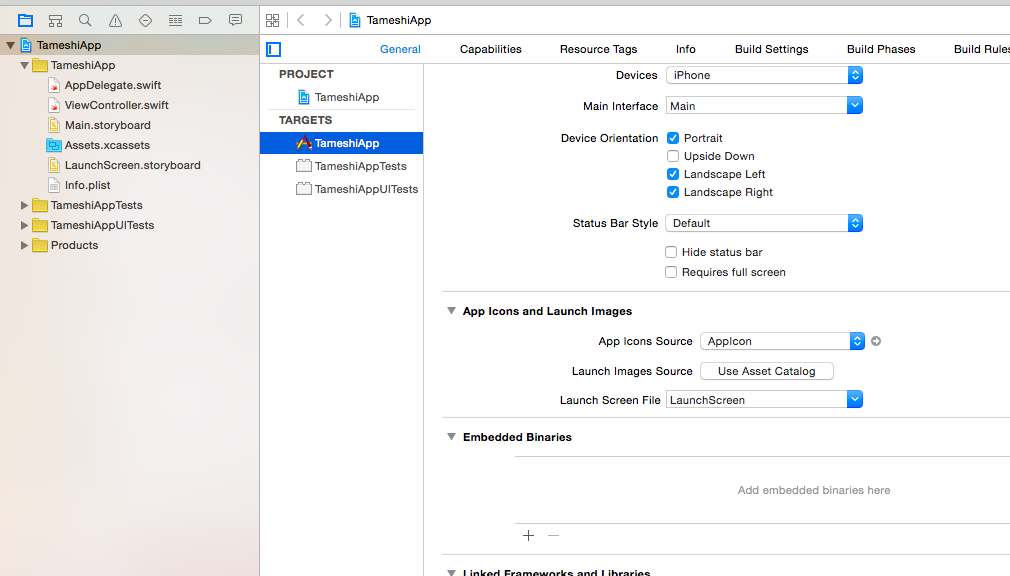Enable Upside Down orientation
The width and height of the screenshot is (1010, 576).
click(673, 156)
